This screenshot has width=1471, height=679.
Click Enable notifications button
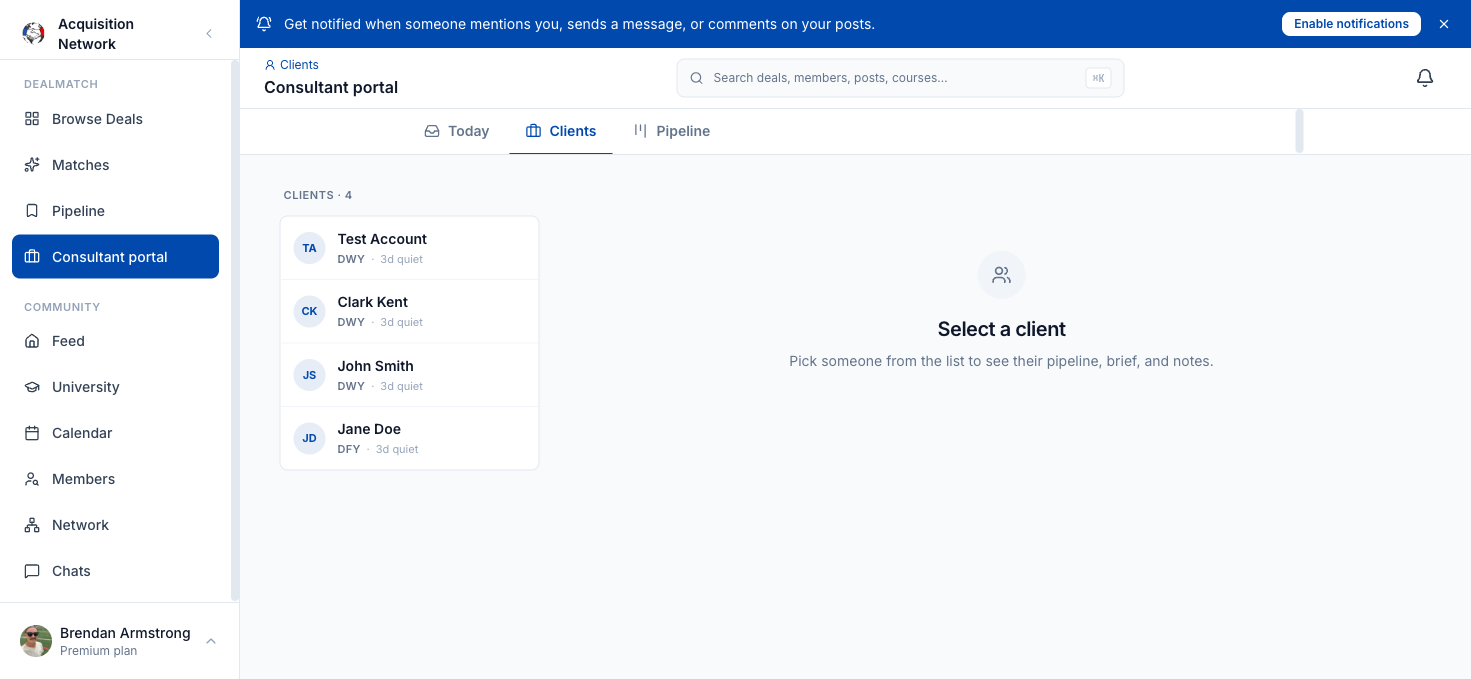click(1351, 24)
